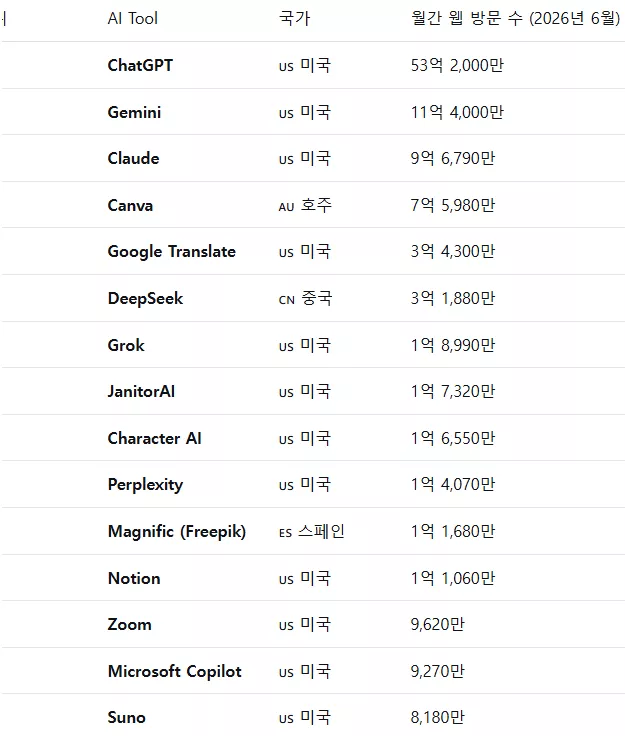
Task: Select the Perplexity tool name
Action: click(x=145, y=485)
